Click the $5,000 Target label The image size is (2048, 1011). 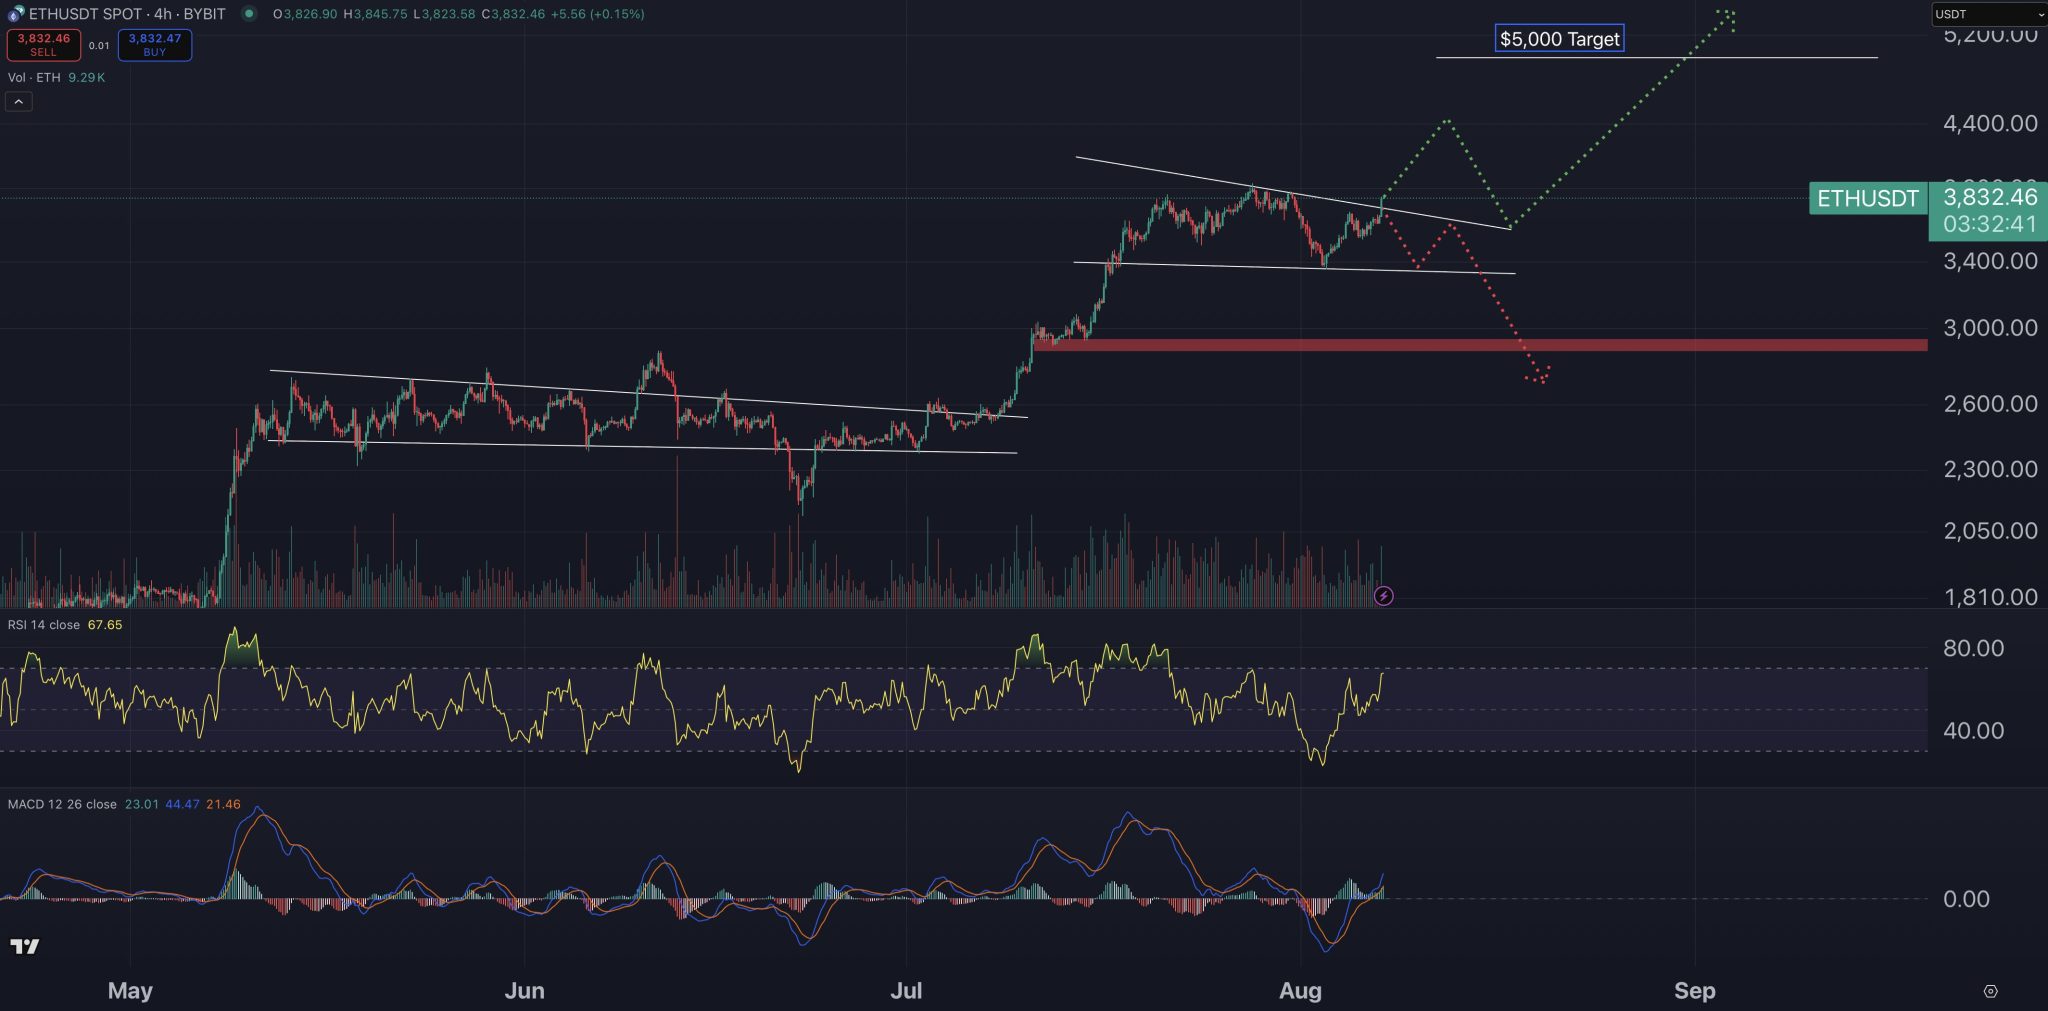(x=1559, y=38)
